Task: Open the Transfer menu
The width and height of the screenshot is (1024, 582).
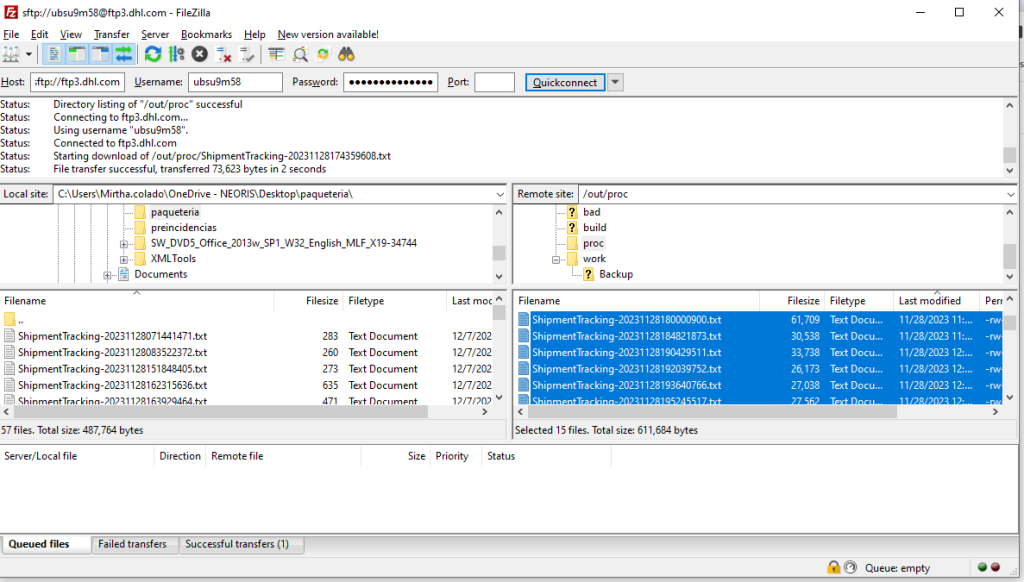Action: tap(112, 35)
